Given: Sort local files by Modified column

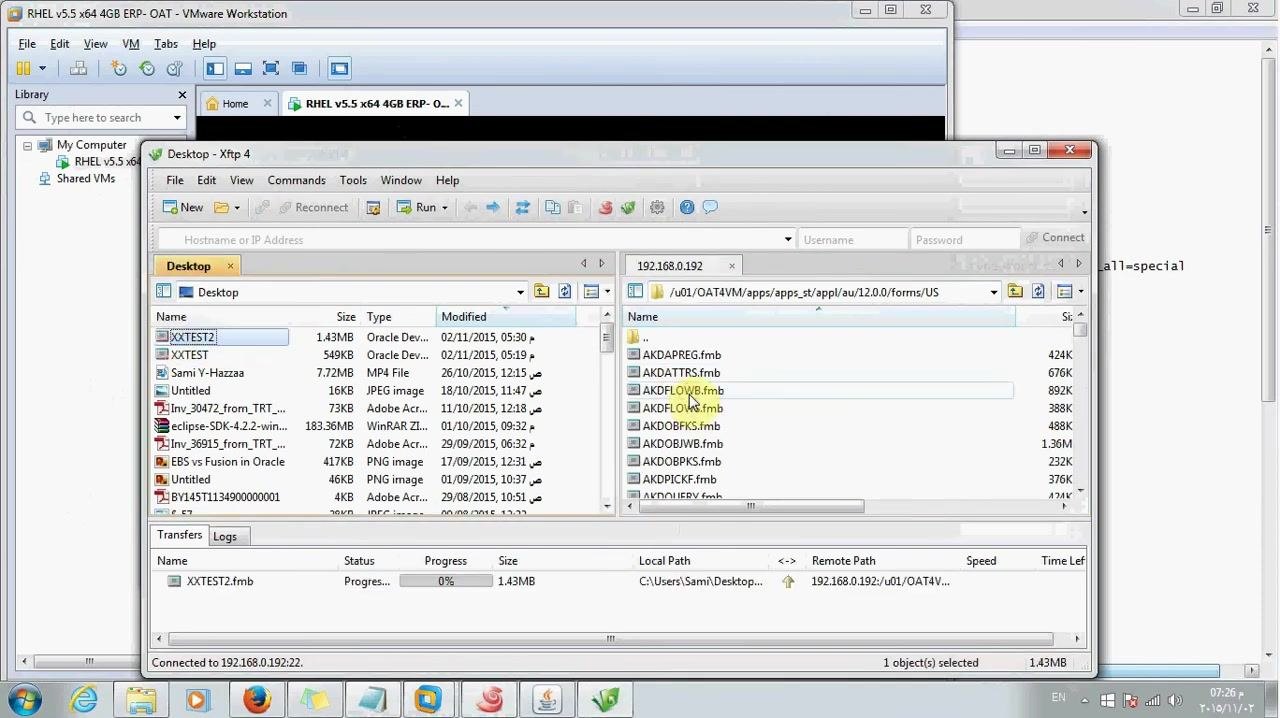Looking at the screenshot, I should point(507,317).
